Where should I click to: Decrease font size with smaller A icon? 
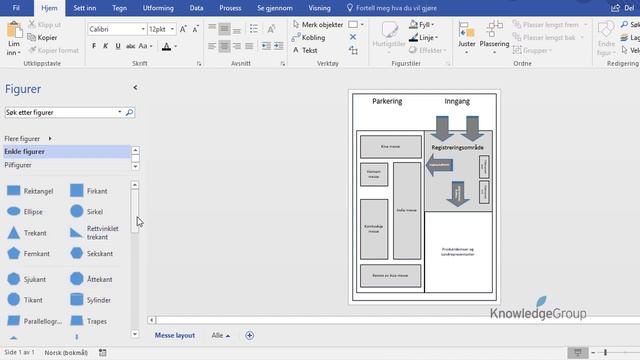(196, 29)
